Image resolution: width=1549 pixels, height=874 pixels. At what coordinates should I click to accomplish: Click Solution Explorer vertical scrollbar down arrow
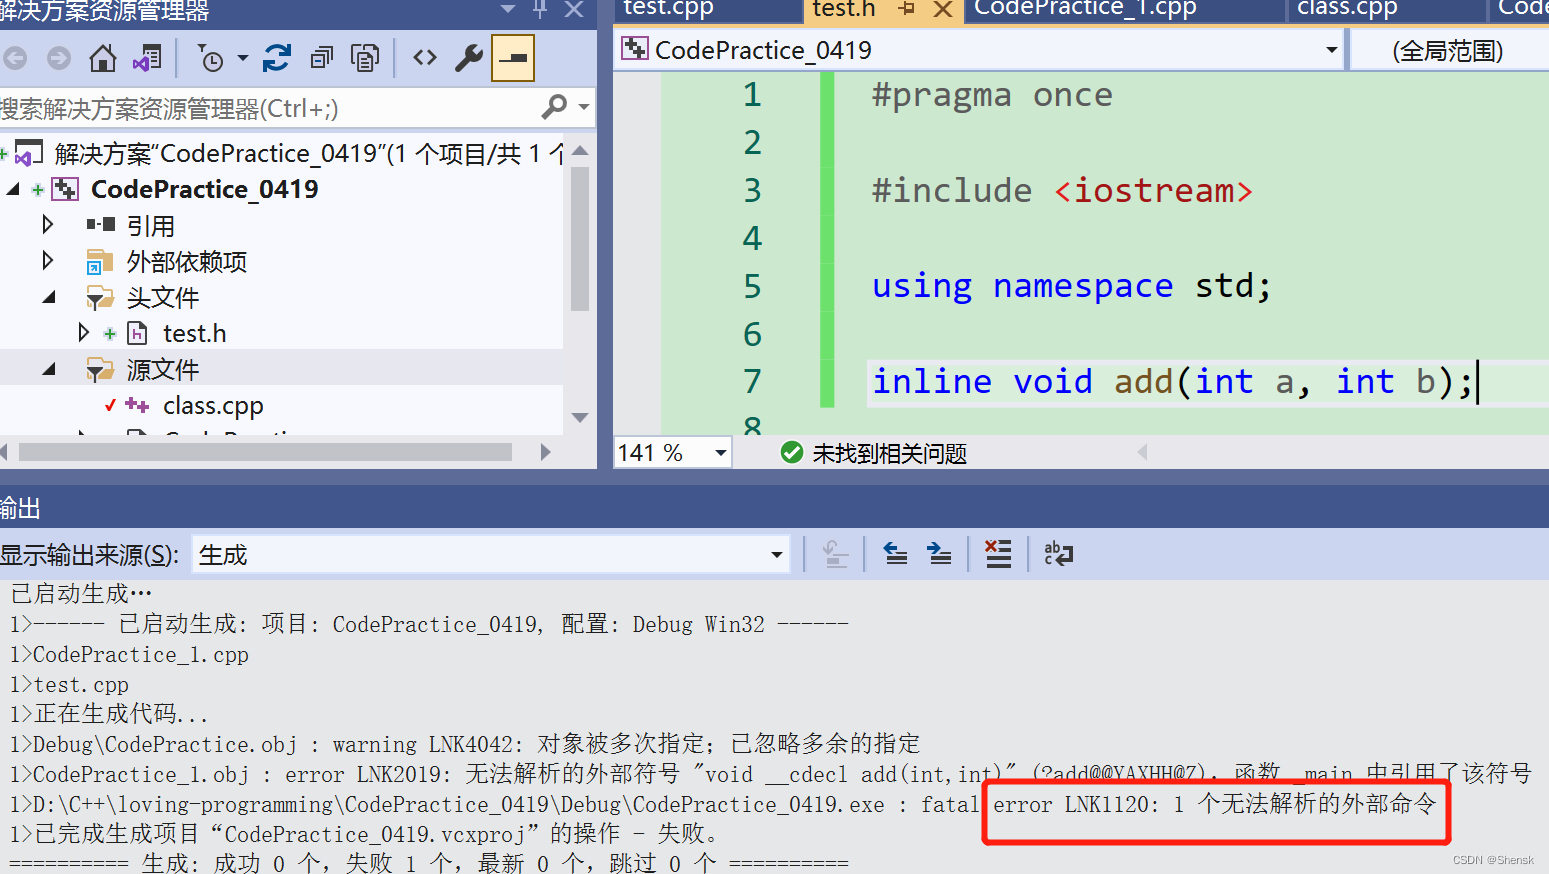(580, 417)
